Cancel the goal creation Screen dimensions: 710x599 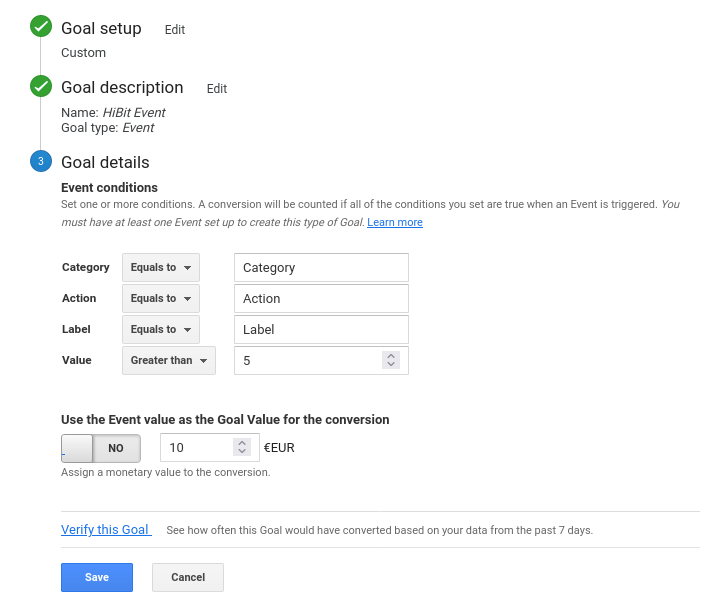[x=188, y=578]
